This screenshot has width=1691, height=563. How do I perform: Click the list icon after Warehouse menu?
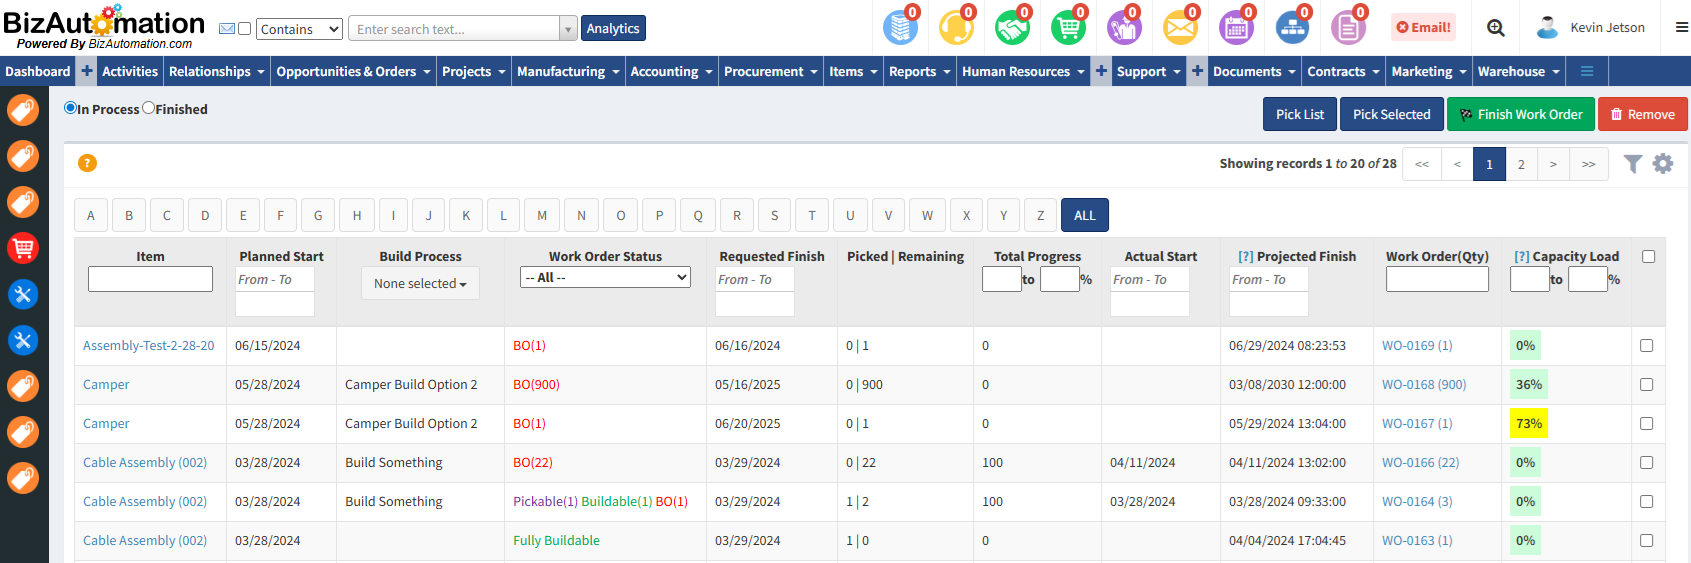click(x=1587, y=71)
